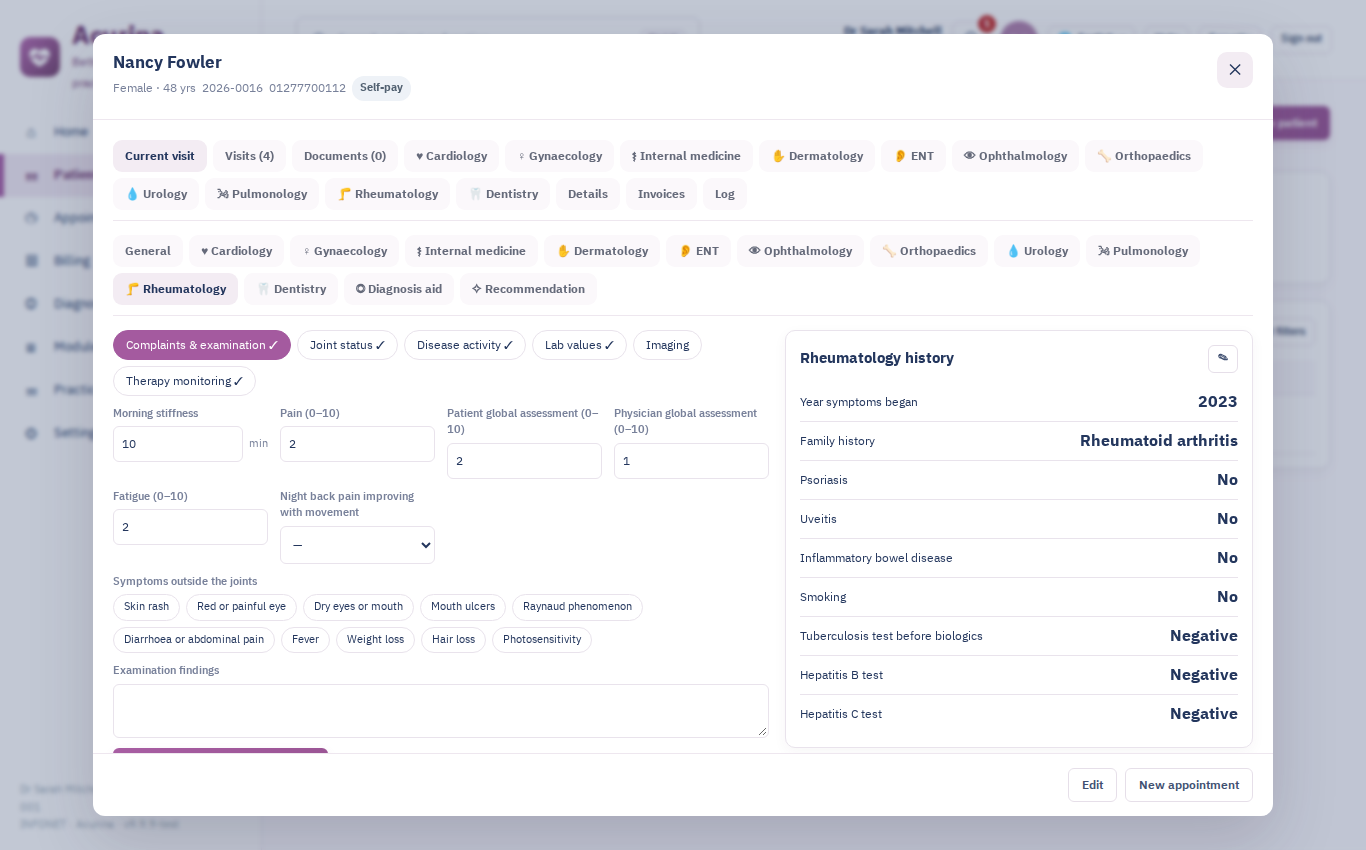This screenshot has width=1366, height=850.
Task: Open the Recommendation sparkle section
Action: tap(528, 289)
